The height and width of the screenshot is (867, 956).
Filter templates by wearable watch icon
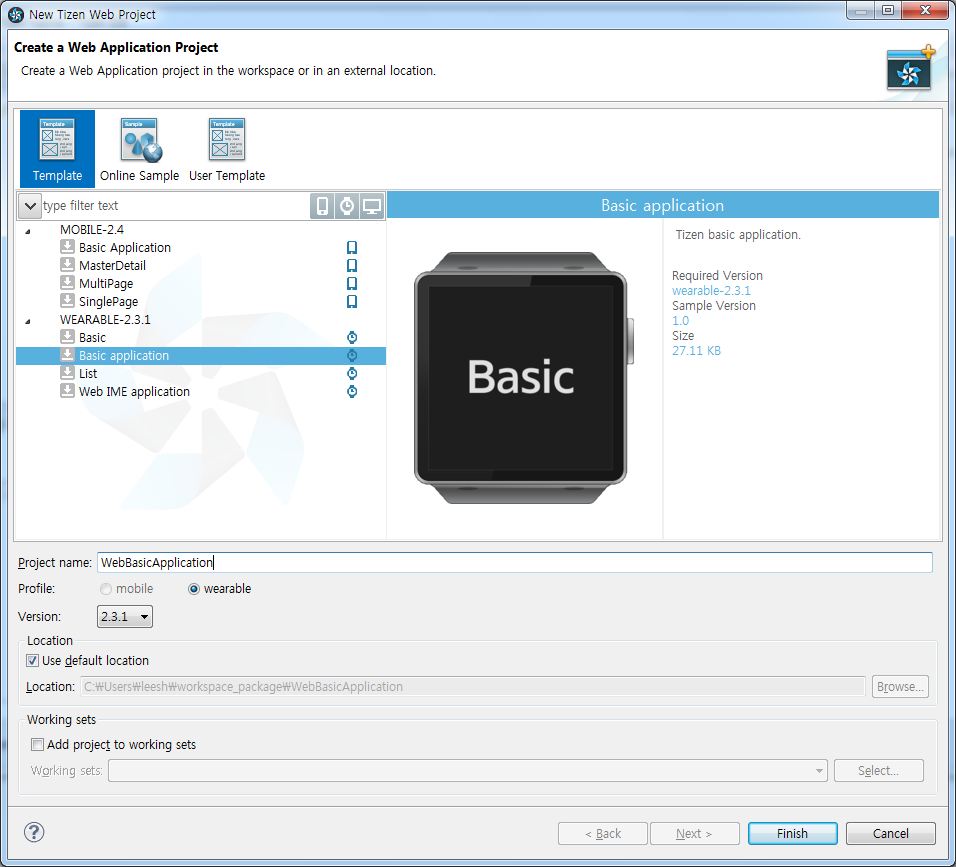(x=347, y=206)
